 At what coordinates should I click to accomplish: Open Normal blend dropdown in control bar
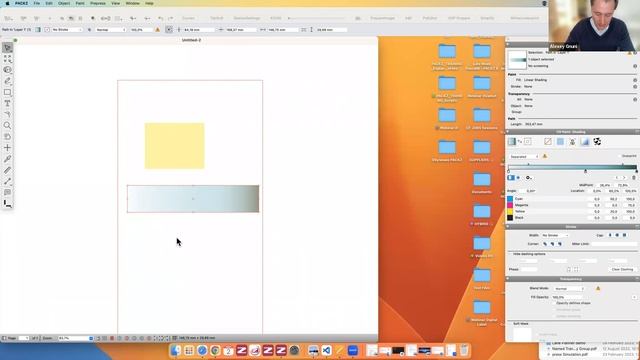point(111,30)
